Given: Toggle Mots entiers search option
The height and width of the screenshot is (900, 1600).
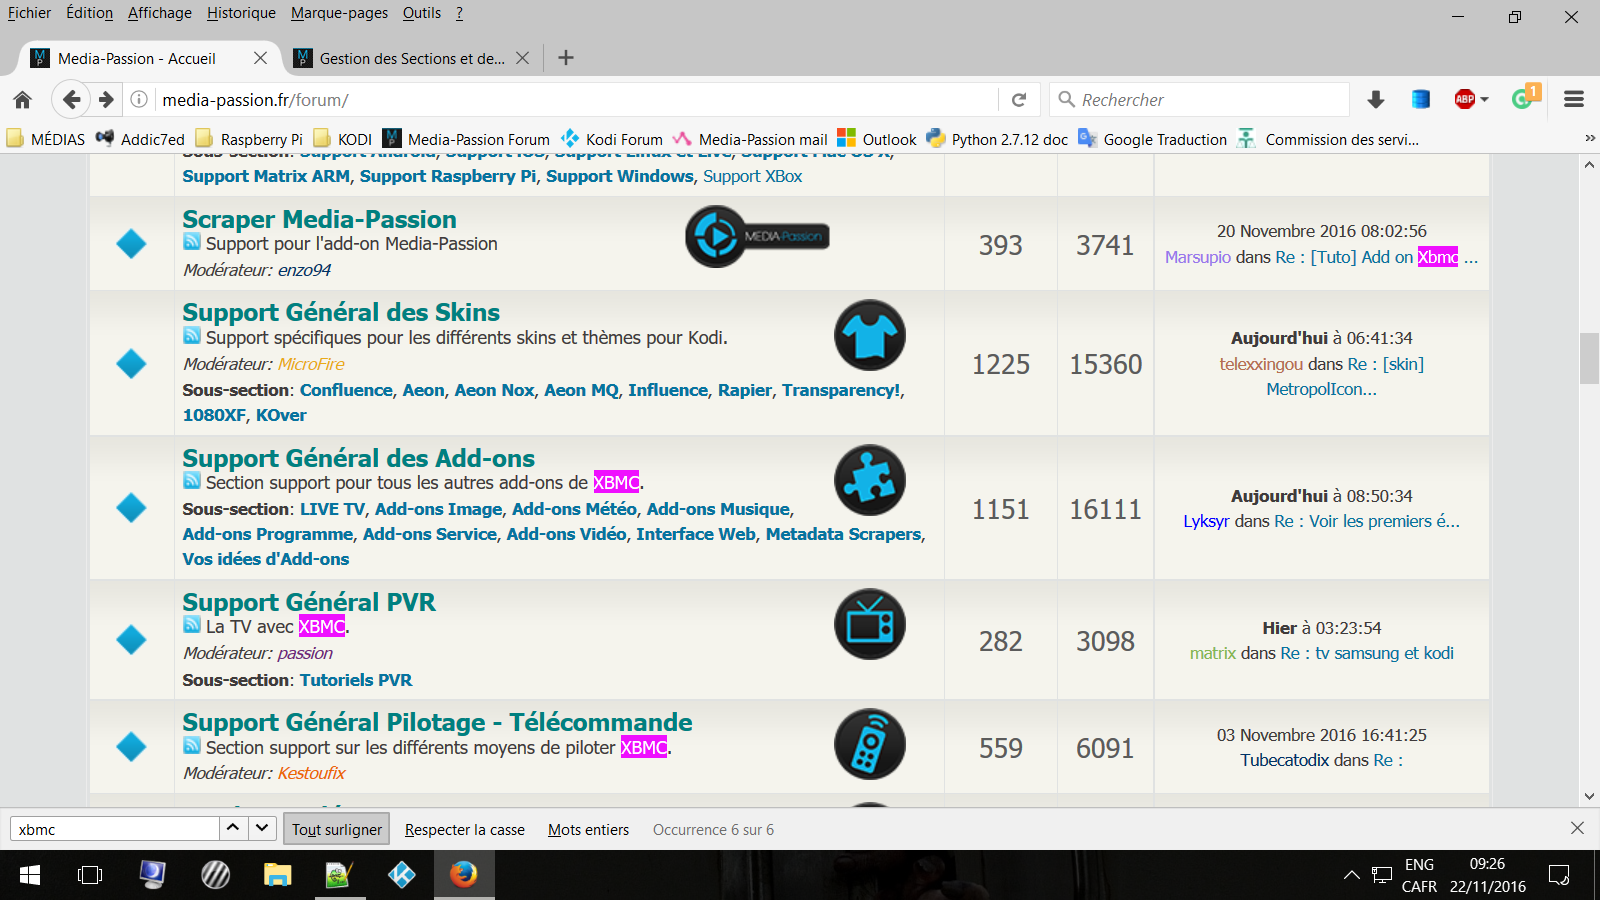Looking at the screenshot, I should click(x=588, y=830).
